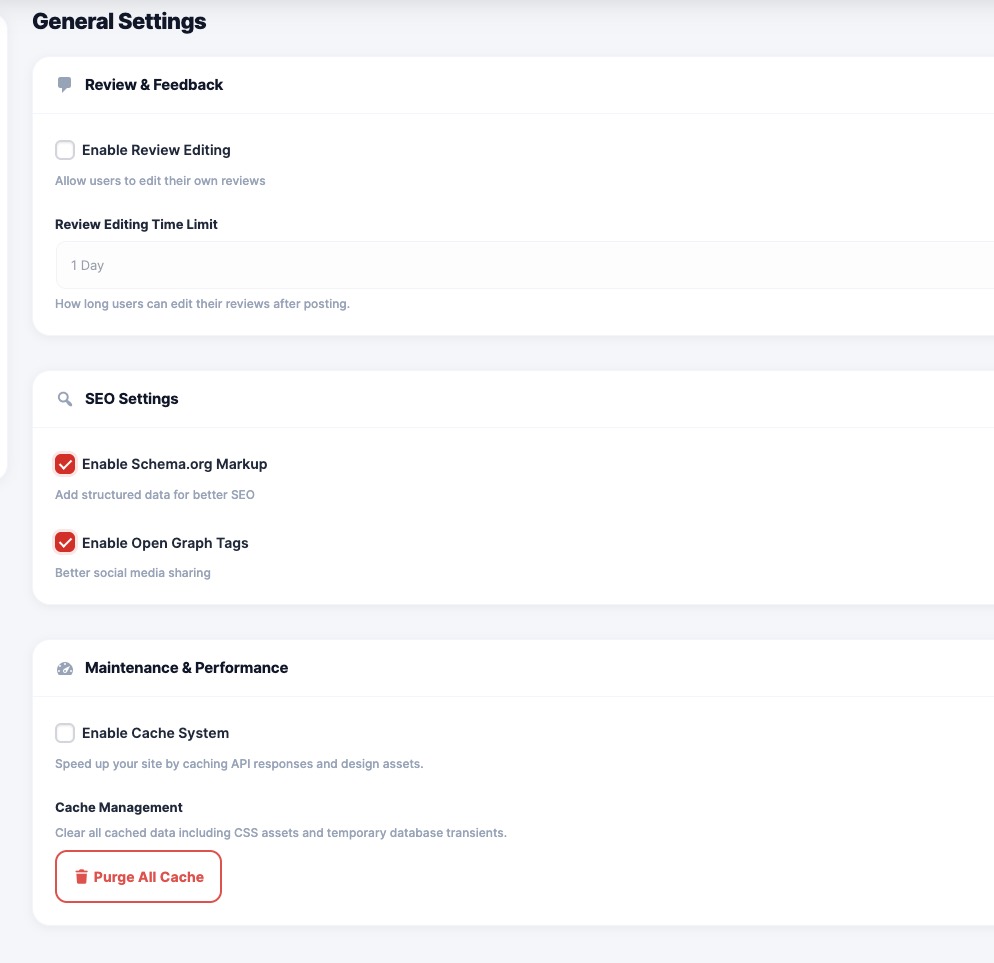Click the trash icon in Purge button
This screenshot has width=994, height=963.
click(x=82, y=877)
